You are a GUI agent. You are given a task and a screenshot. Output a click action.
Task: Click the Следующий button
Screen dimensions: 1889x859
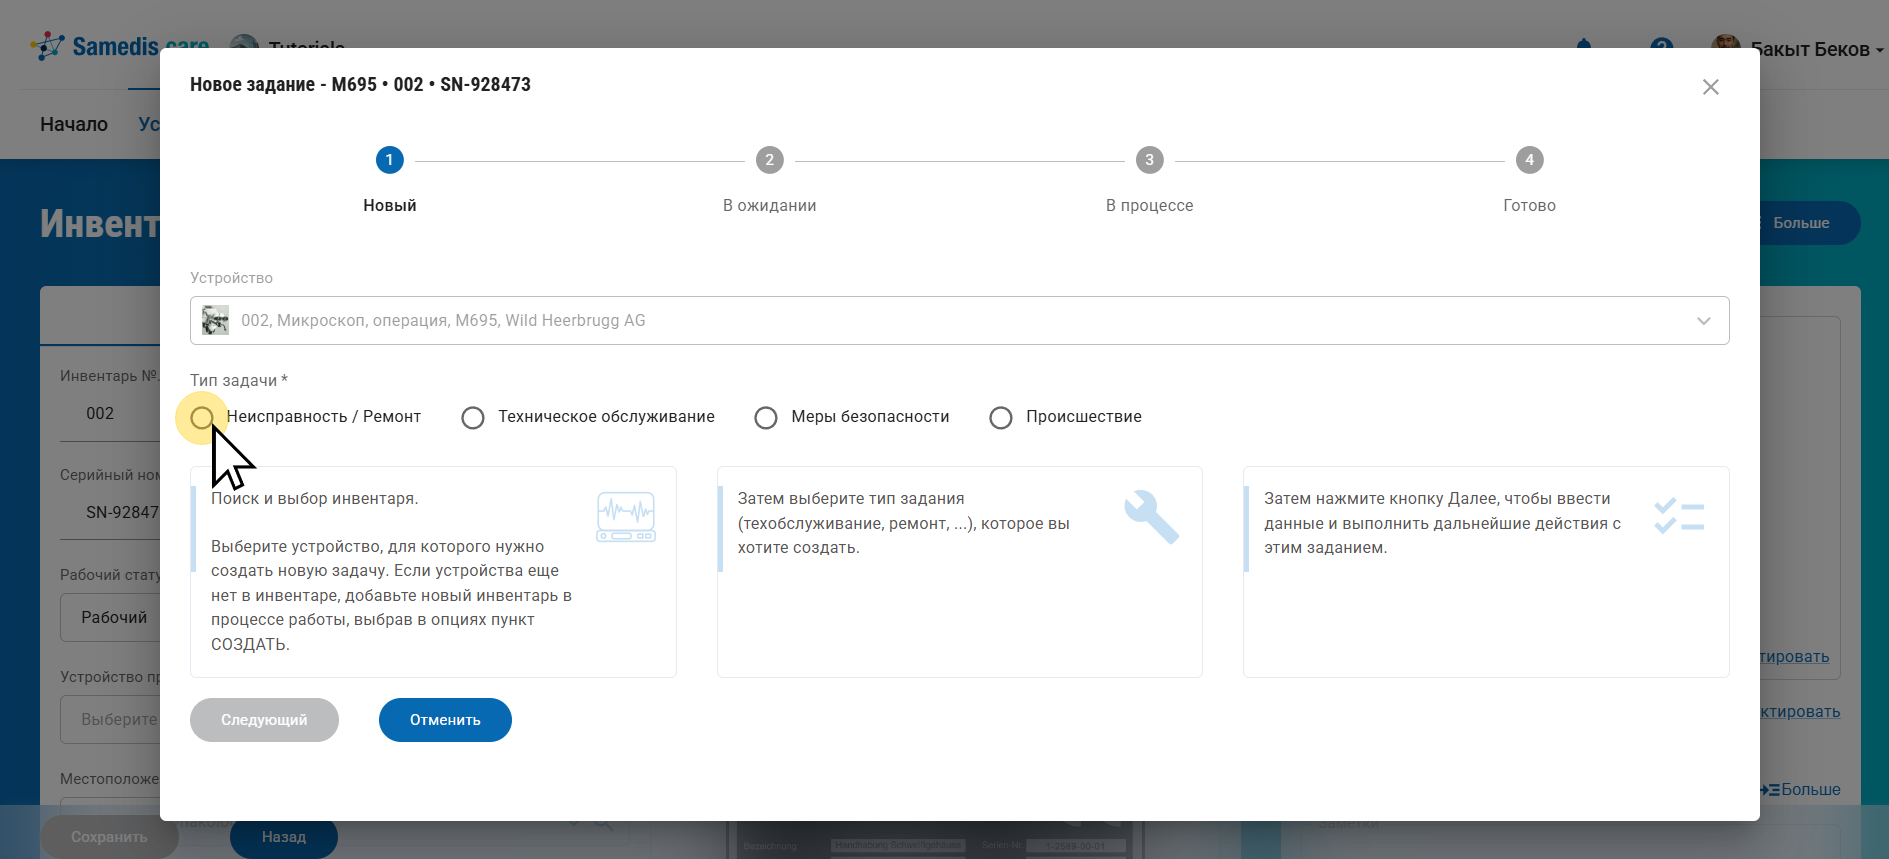click(264, 720)
